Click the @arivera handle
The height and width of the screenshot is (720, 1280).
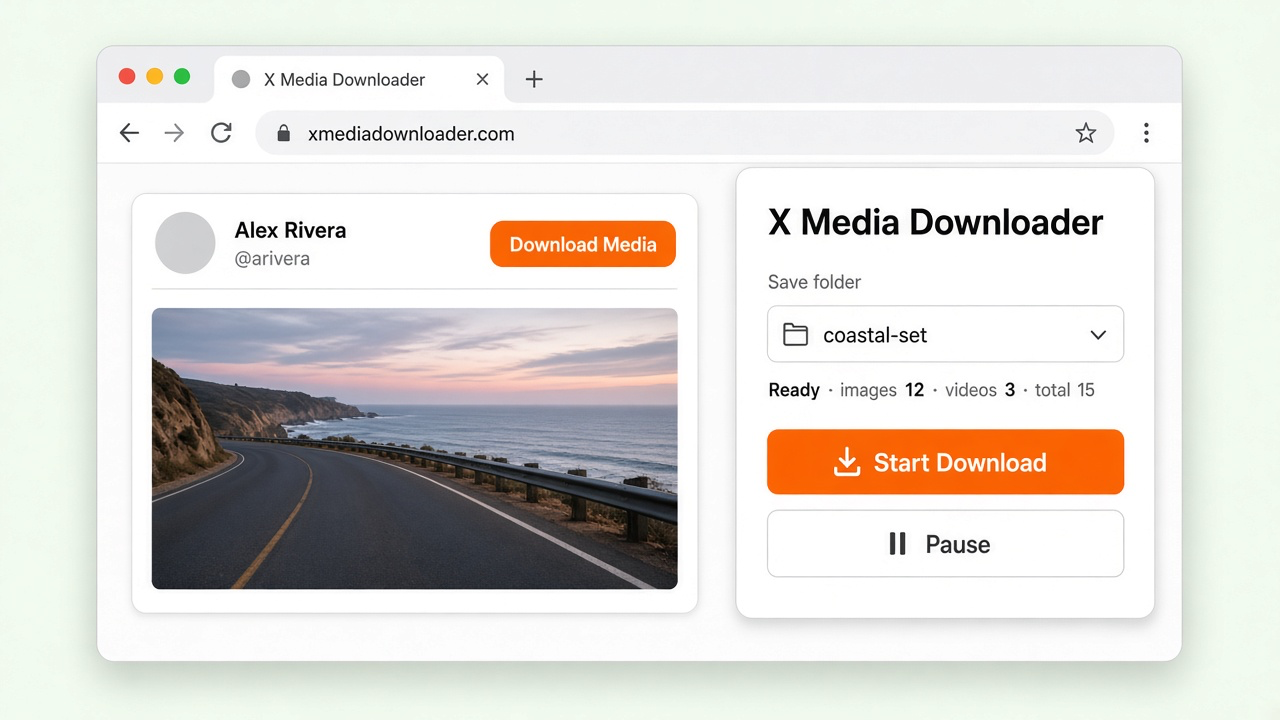tap(272, 259)
